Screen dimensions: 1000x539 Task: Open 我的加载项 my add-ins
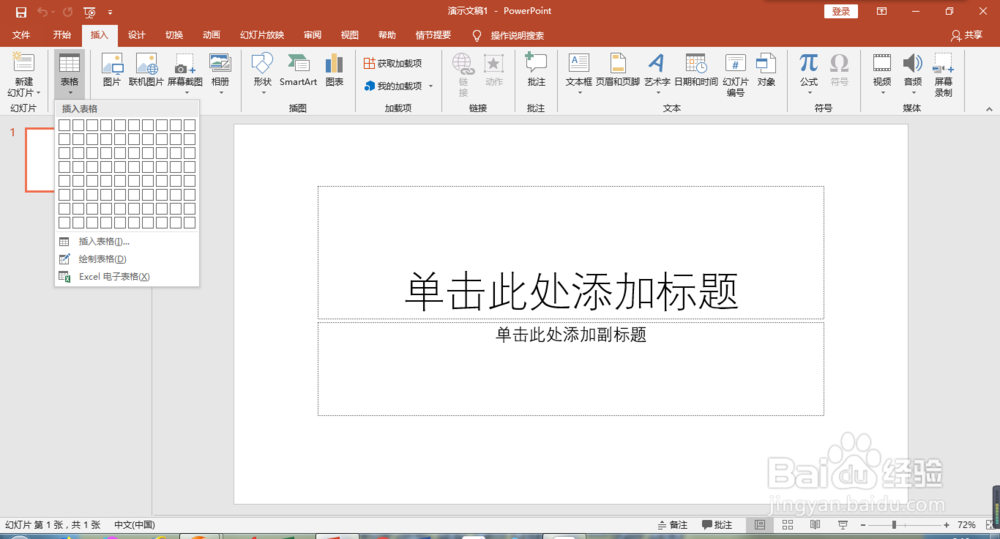coord(393,85)
